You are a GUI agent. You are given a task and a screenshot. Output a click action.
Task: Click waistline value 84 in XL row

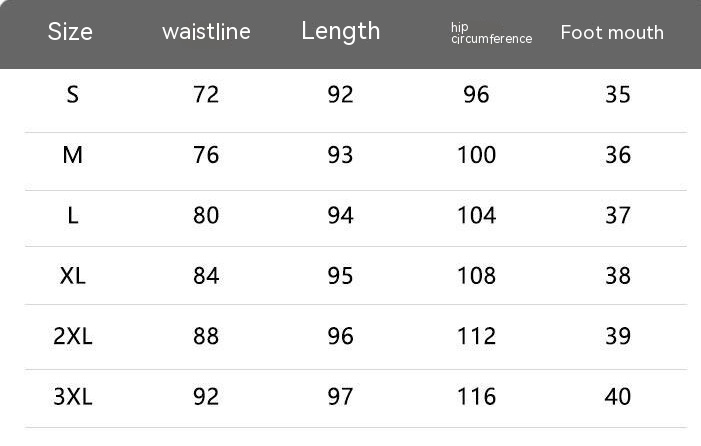(x=206, y=275)
